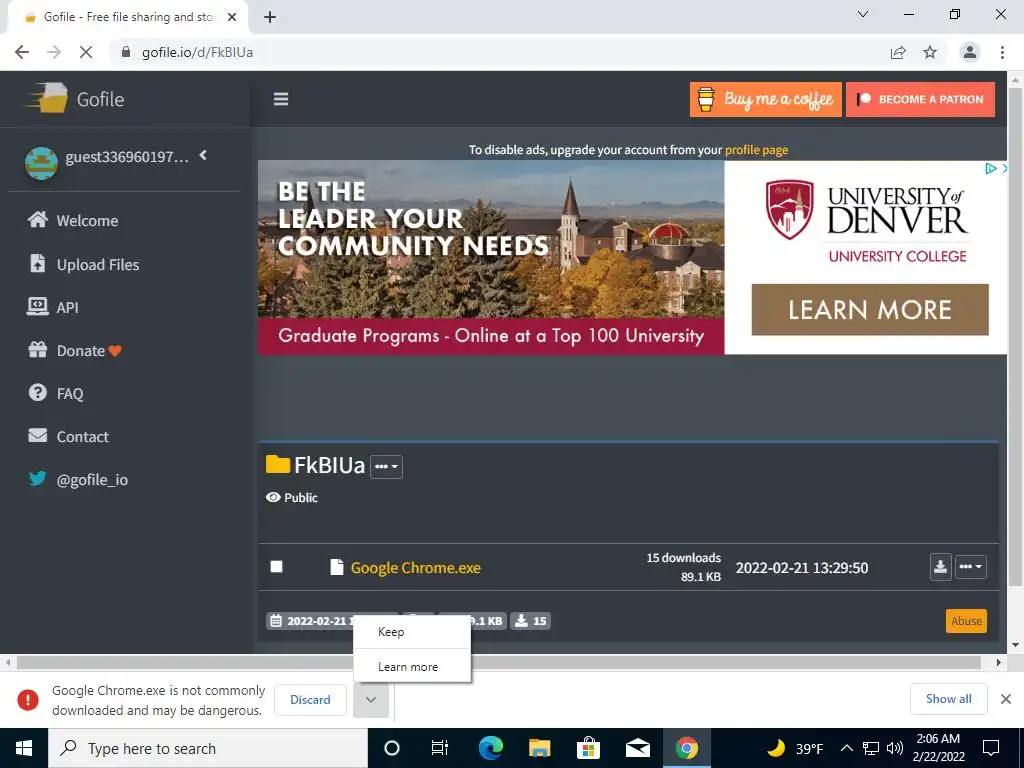Click the browser forward arrow
Viewport: 1024px width, 768px height.
[x=54, y=52]
